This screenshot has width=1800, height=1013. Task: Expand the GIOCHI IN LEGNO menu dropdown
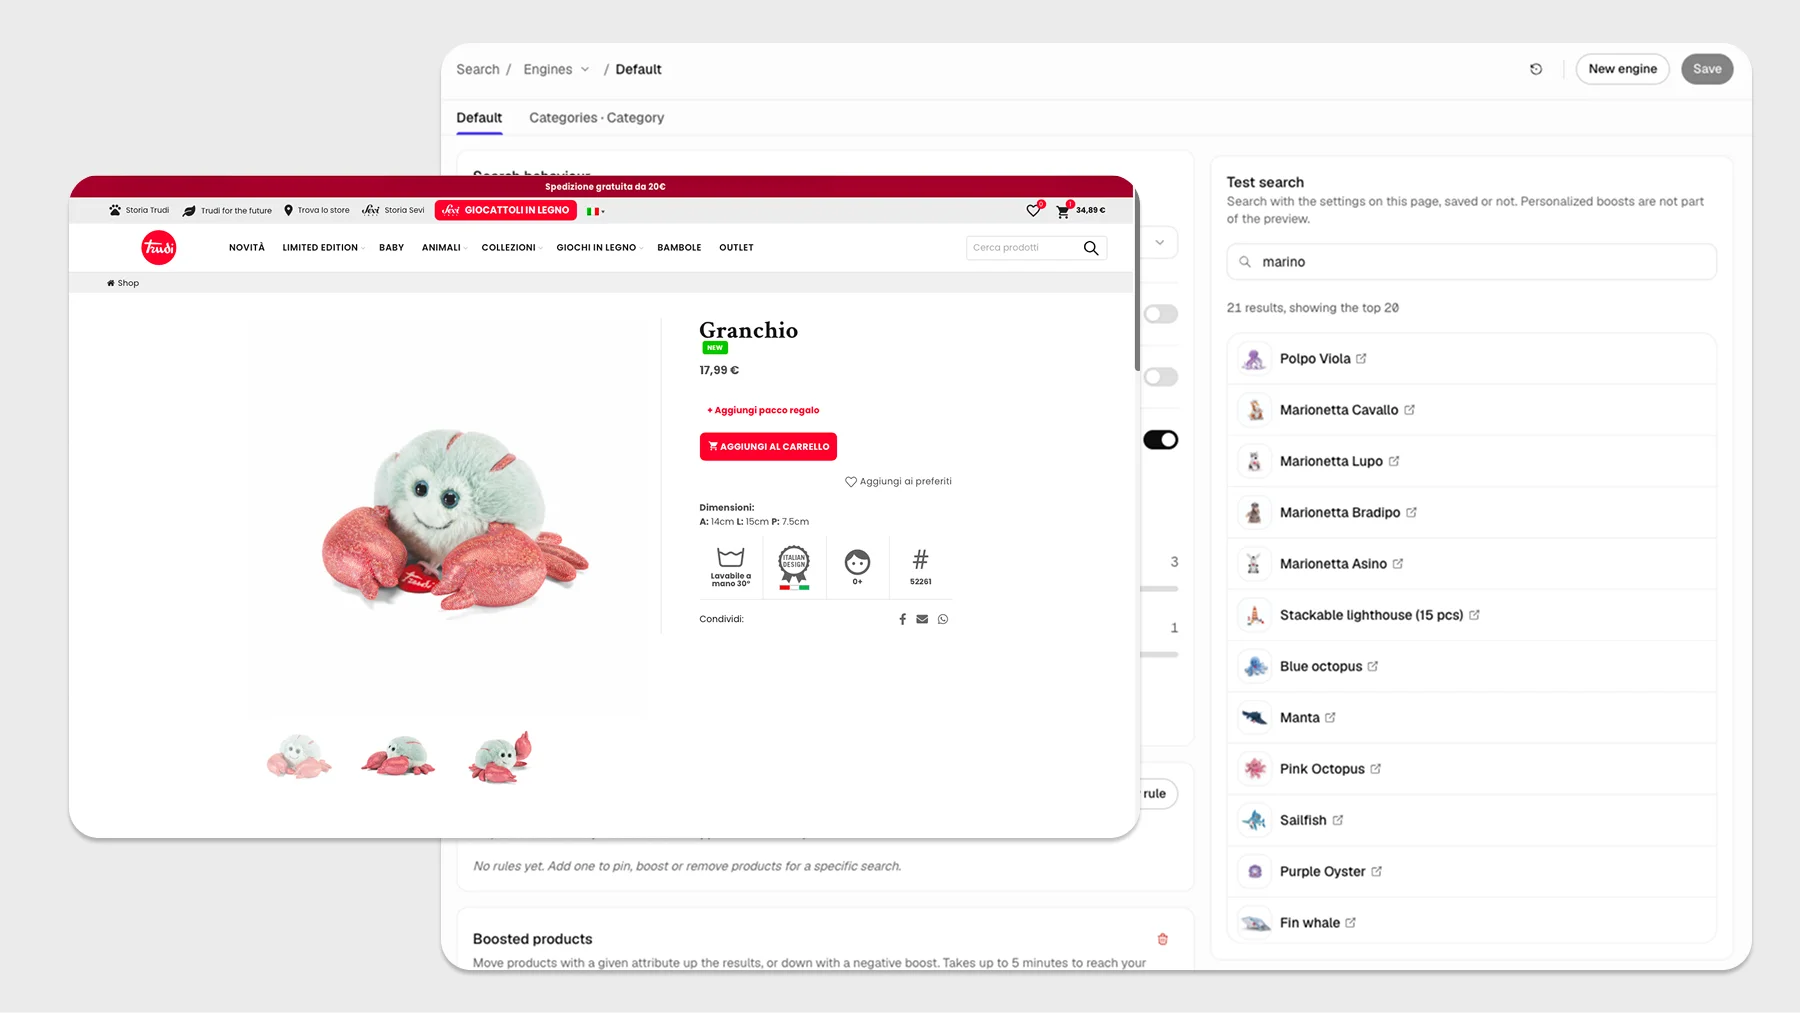[x=600, y=247]
